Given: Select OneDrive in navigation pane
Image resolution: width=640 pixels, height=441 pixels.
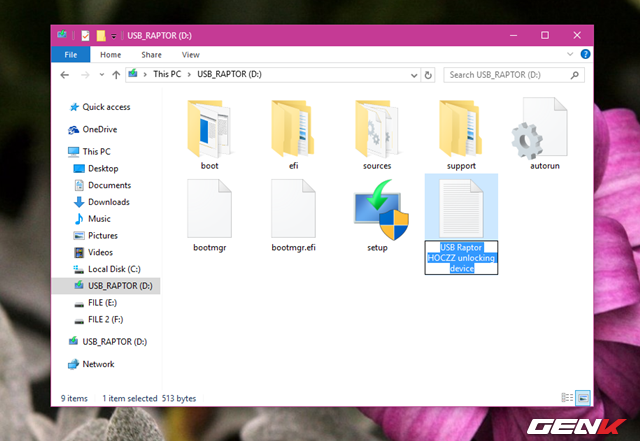Looking at the screenshot, I should [x=93, y=129].
